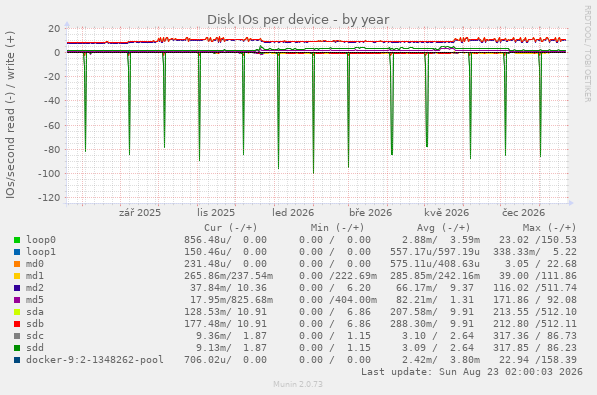Viewport: 597px width, 395px height.
Task: Click the y-axis value 20
Action: (x=54, y=29)
